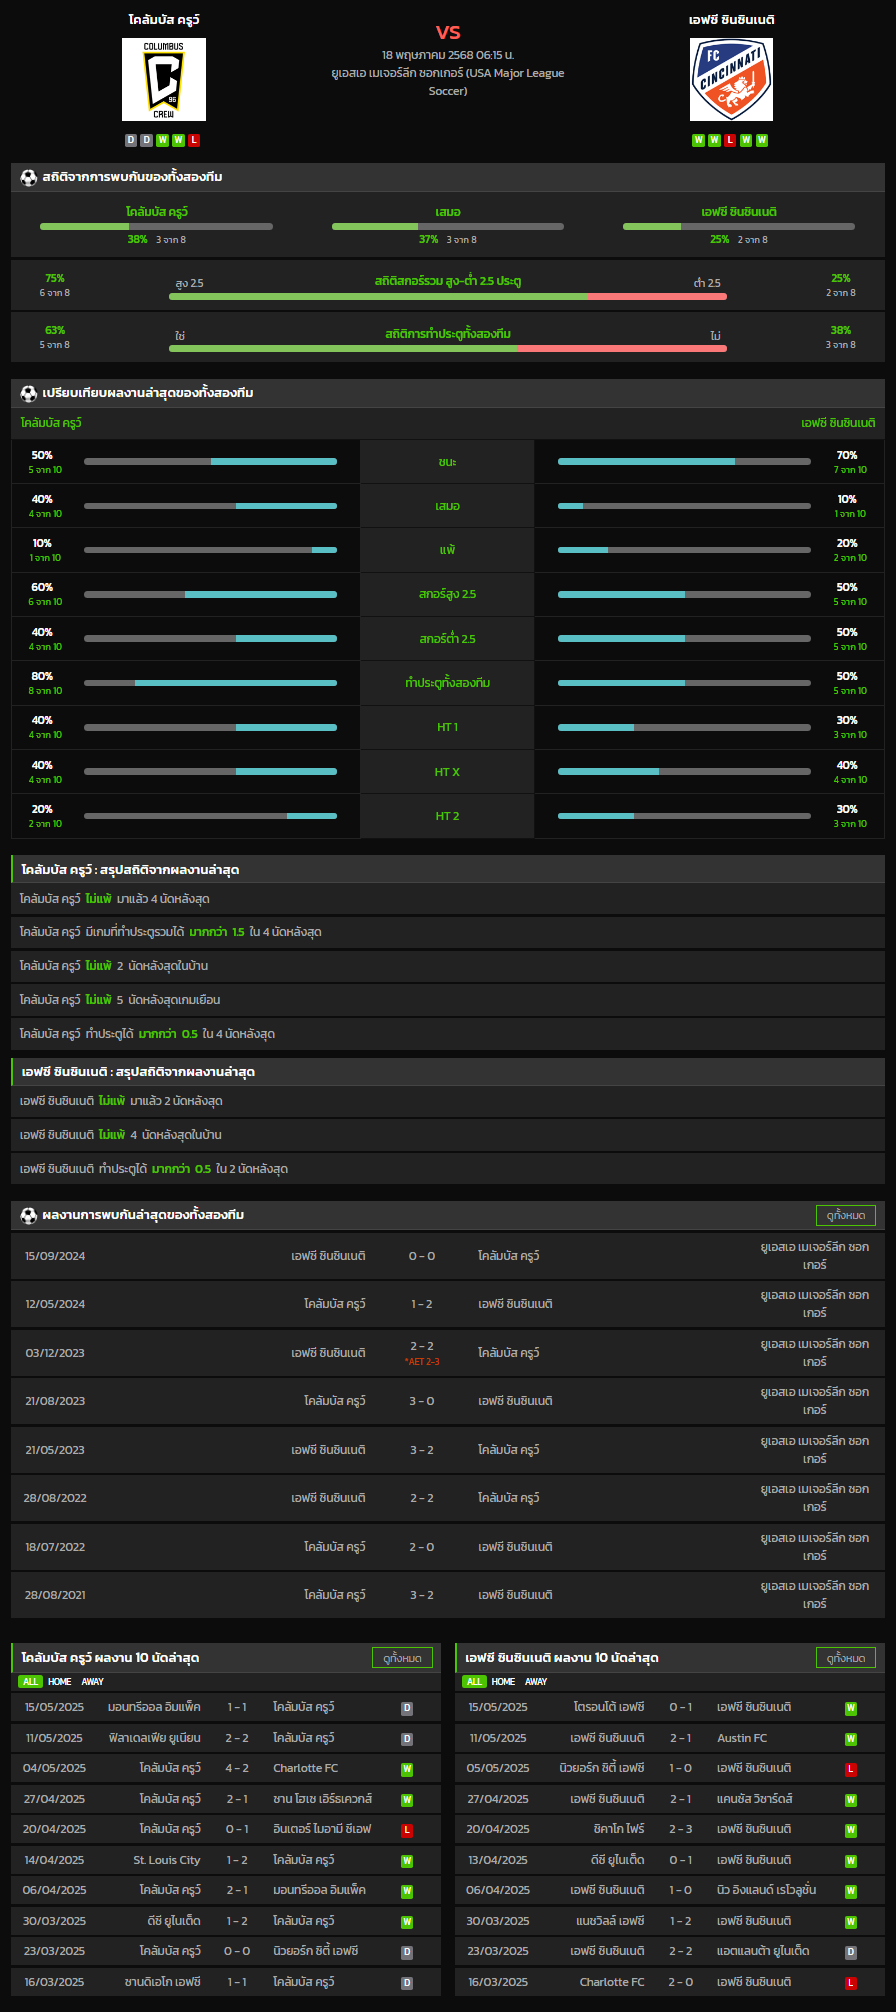Click soccer ball icon beside head-to-head stats header
This screenshot has height=2012, width=896.
(x=29, y=177)
